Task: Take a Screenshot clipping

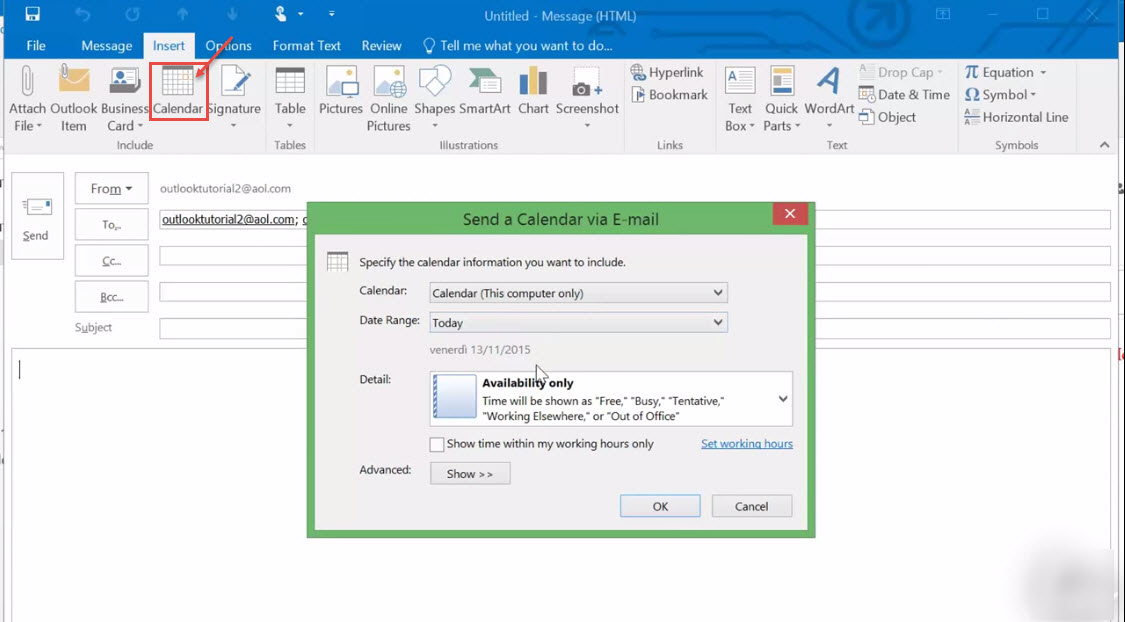Action: [x=587, y=98]
